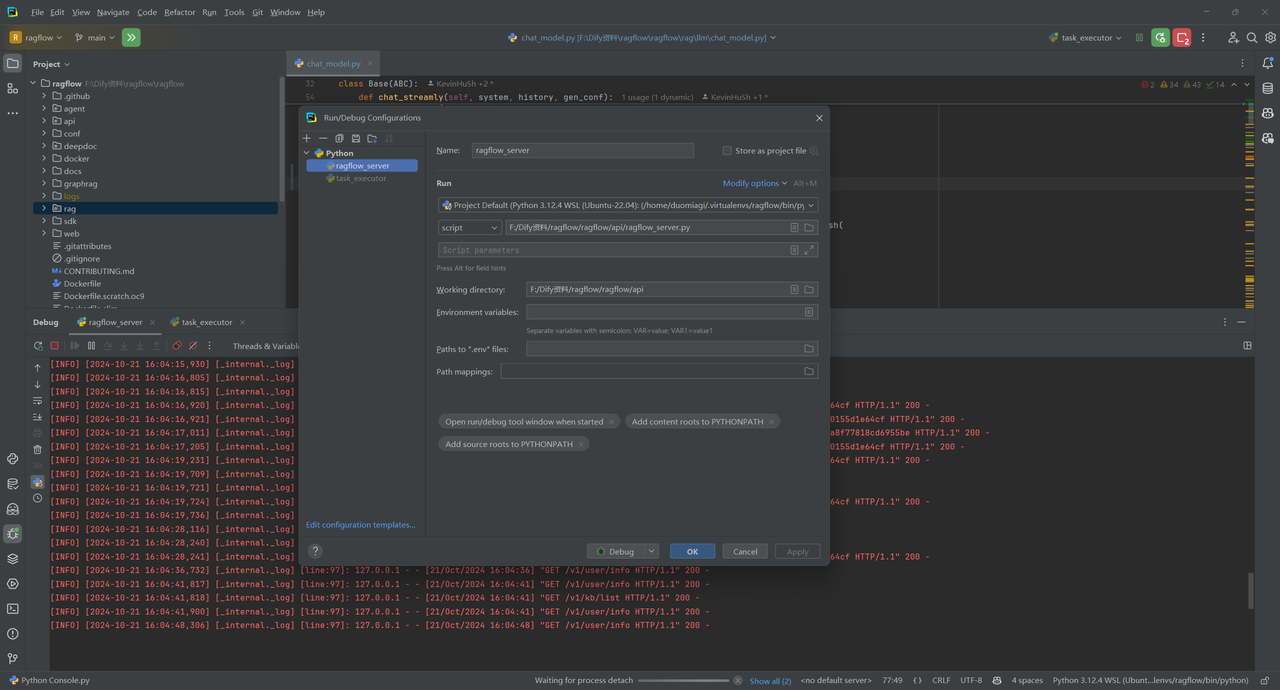The height and width of the screenshot is (690, 1280).
Task: Open Search Everywhere magnifier icon
Action: (x=1251, y=38)
